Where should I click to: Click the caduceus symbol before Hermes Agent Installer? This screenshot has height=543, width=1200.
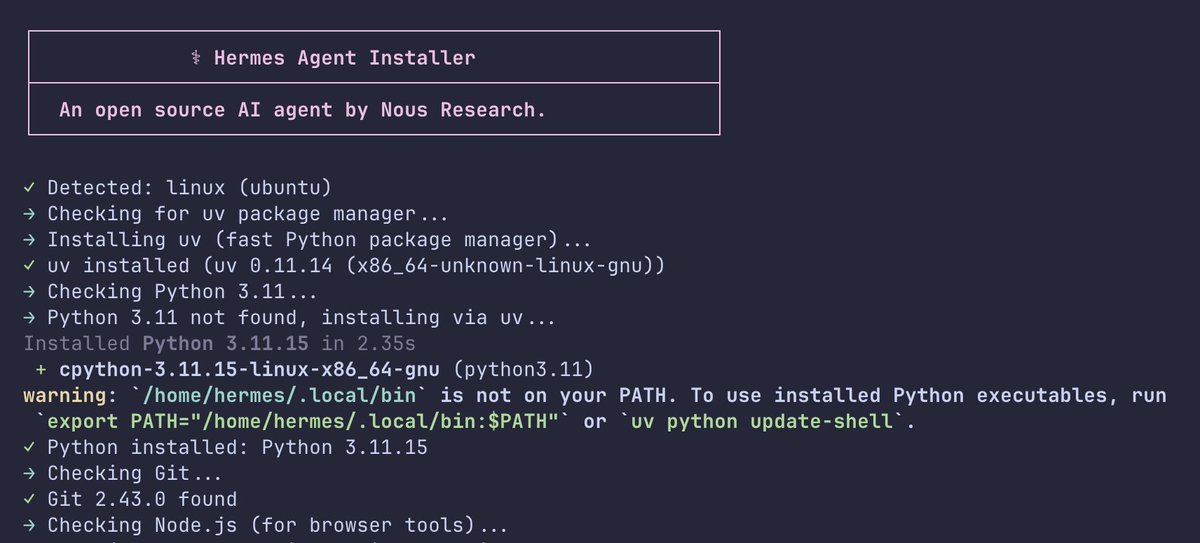tap(196, 58)
